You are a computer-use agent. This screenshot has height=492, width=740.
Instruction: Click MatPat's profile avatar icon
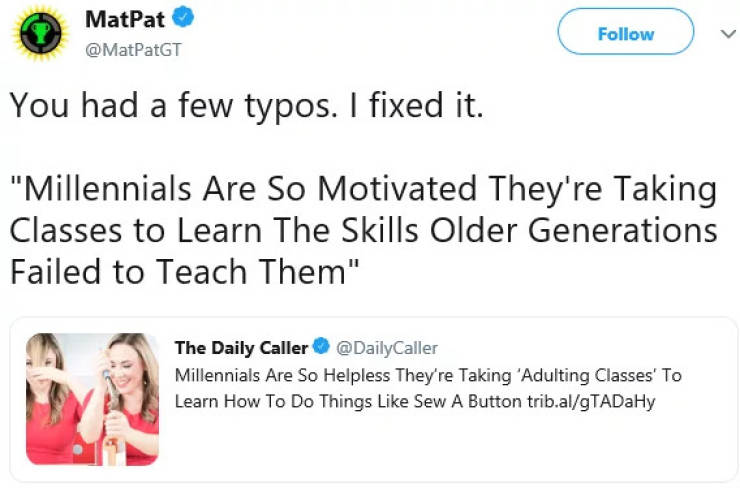tap(40, 34)
